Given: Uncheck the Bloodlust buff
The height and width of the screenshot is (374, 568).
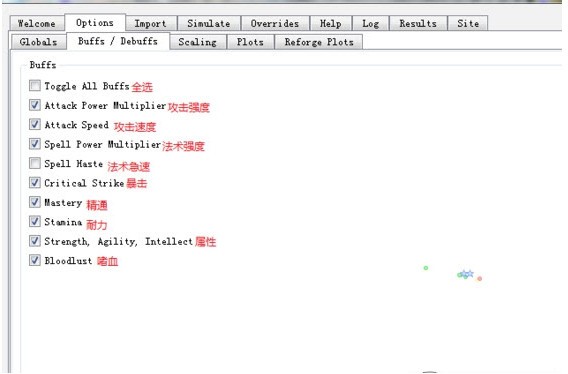Looking at the screenshot, I should [35, 260].
